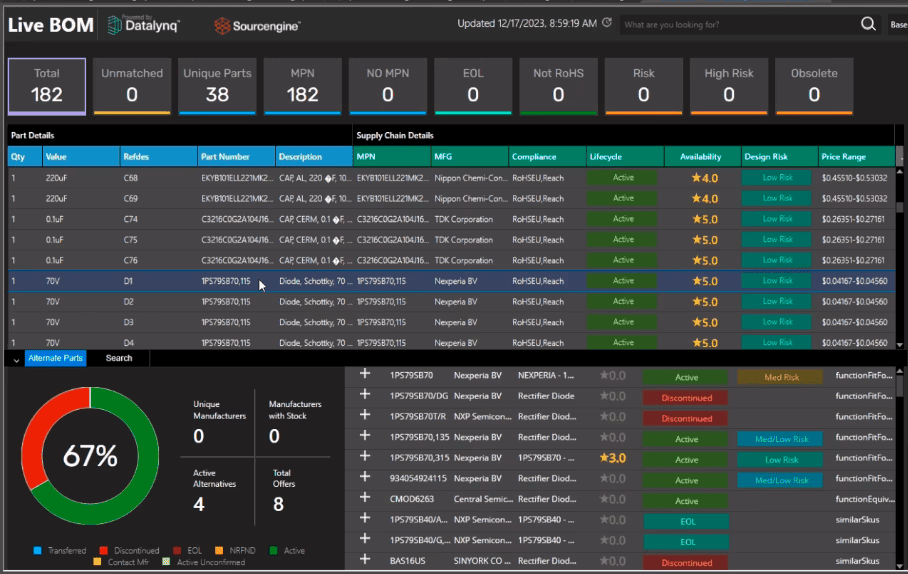Add alternate 1PS79SB70,315 with plus icon
The height and width of the screenshot is (574, 908).
point(365,456)
